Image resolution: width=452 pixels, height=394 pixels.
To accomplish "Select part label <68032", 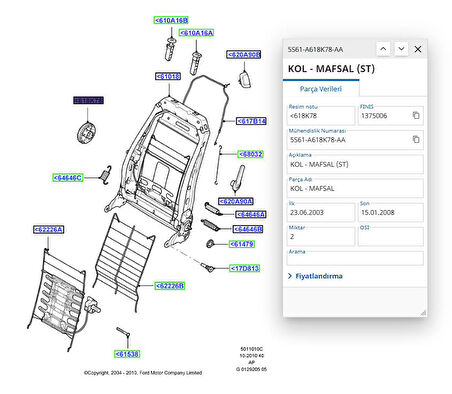I will pos(251,154).
